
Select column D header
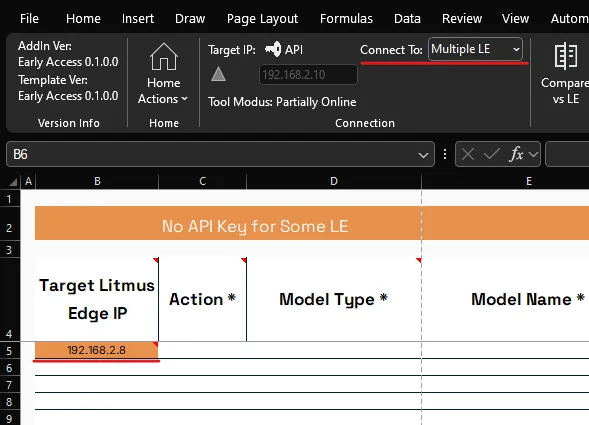click(334, 181)
